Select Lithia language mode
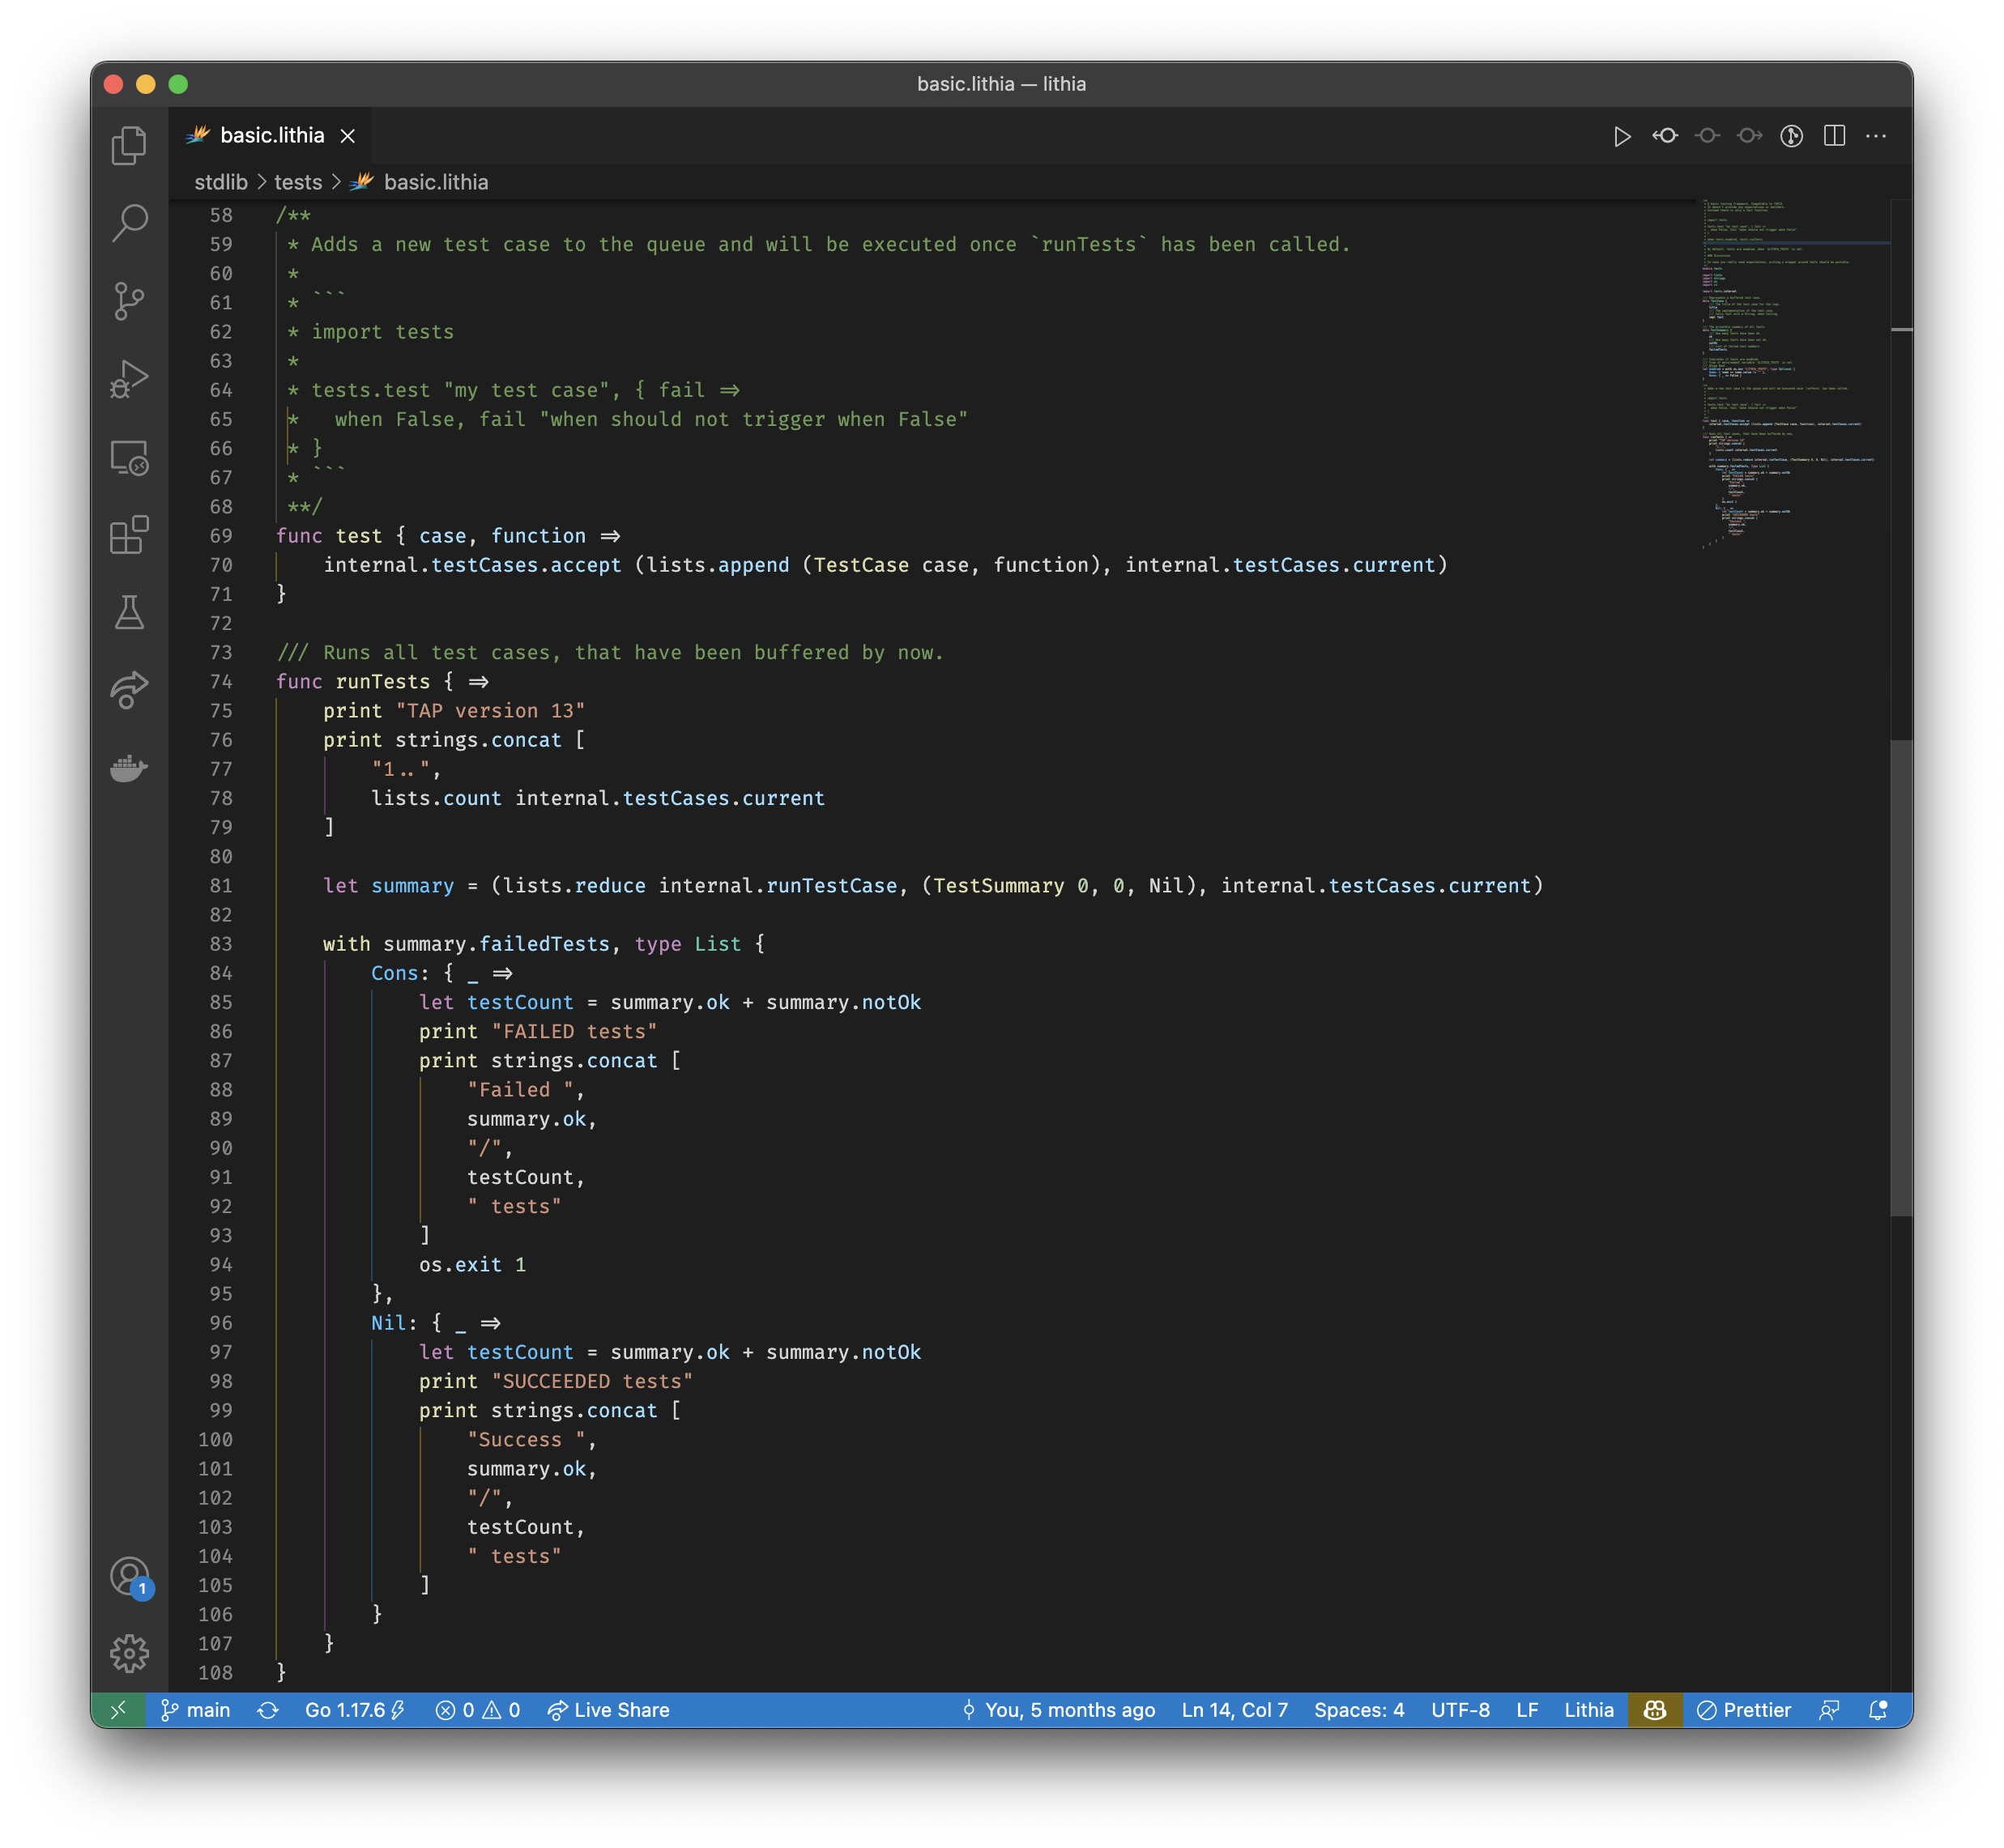This screenshot has height=1848, width=2004. 1589,1710
